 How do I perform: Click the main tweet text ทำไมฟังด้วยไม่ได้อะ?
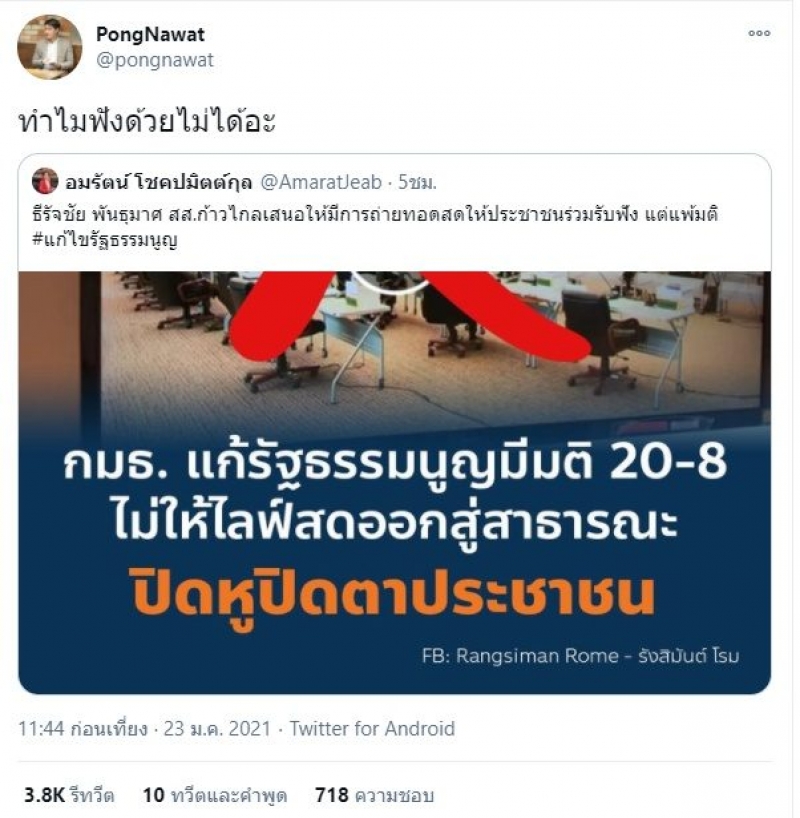pos(147,122)
